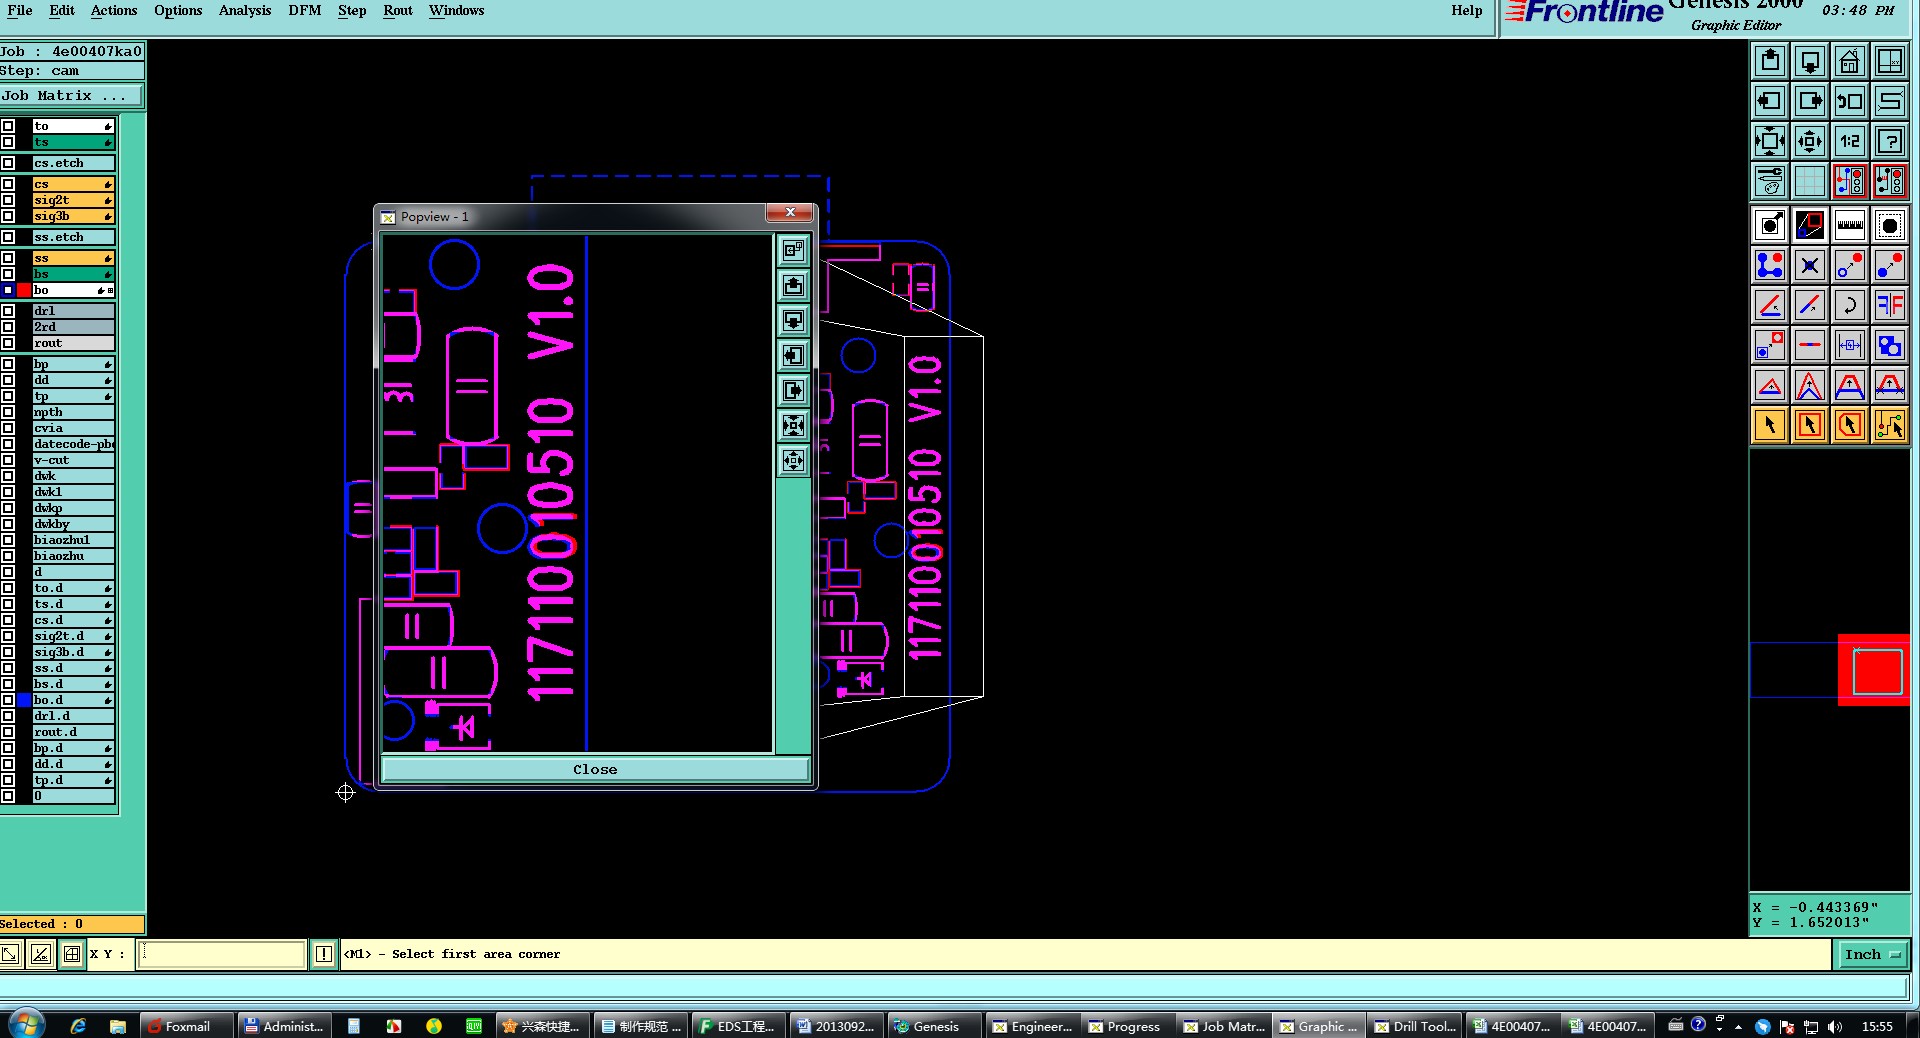This screenshot has width=1920, height=1038.
Task: Click zoom in icon in Popview window
Action: tap(793, 426)
